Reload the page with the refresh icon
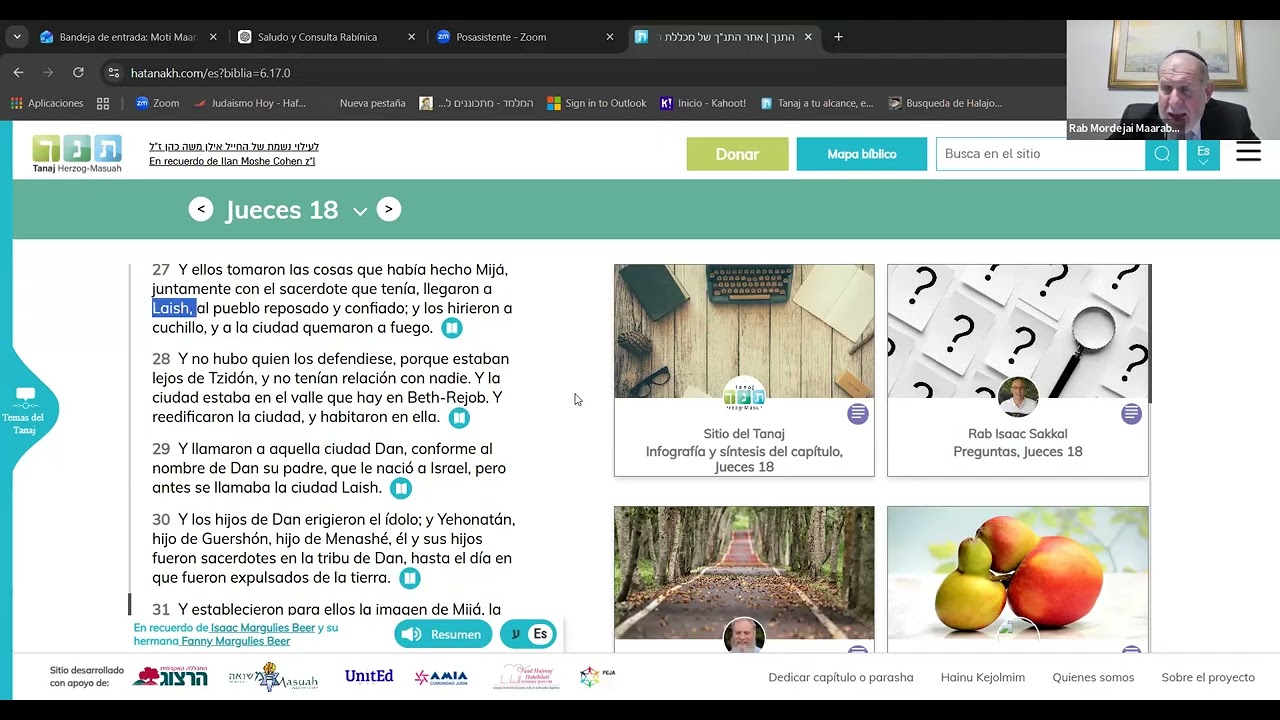Viewport: 1280px width, 720px height. 78,73
